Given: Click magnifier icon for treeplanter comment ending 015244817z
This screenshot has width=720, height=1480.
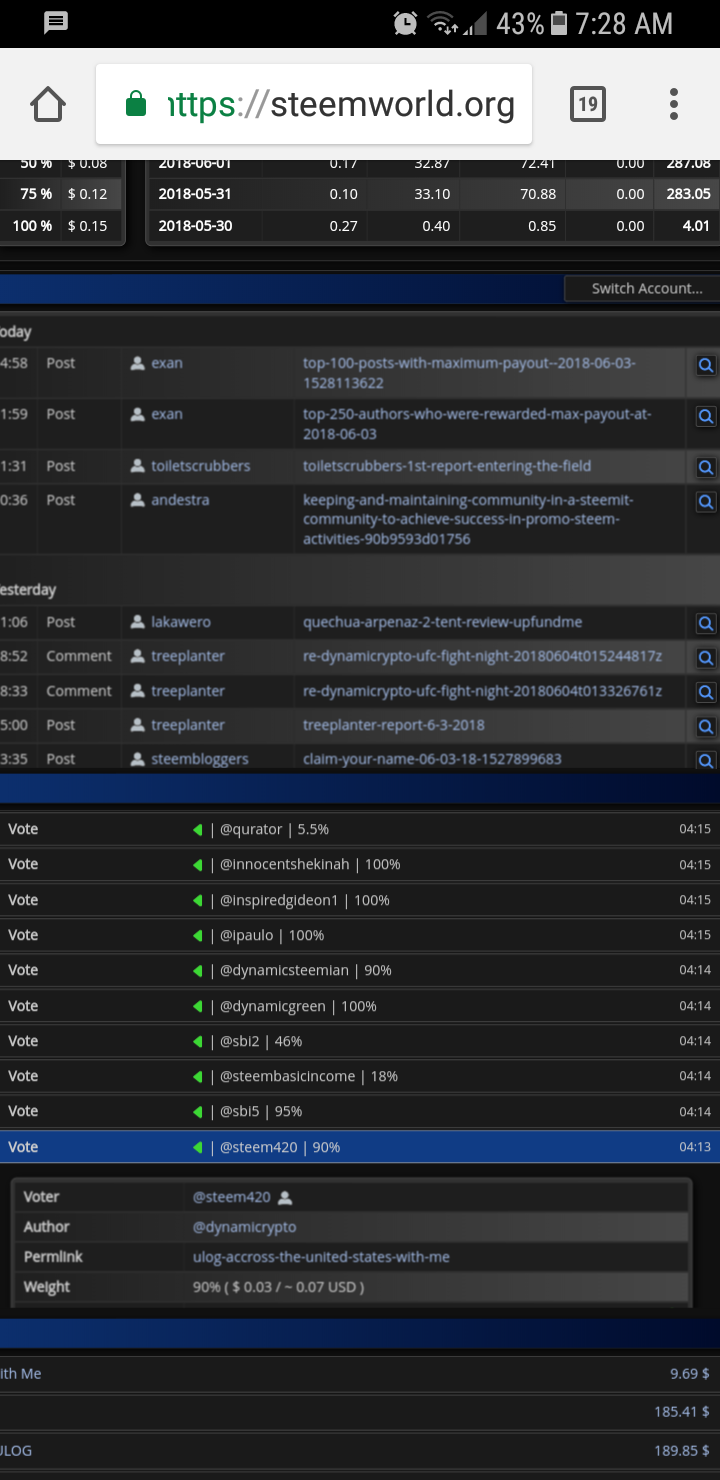Looking at the screenshot, I should [x=706, y=658].
